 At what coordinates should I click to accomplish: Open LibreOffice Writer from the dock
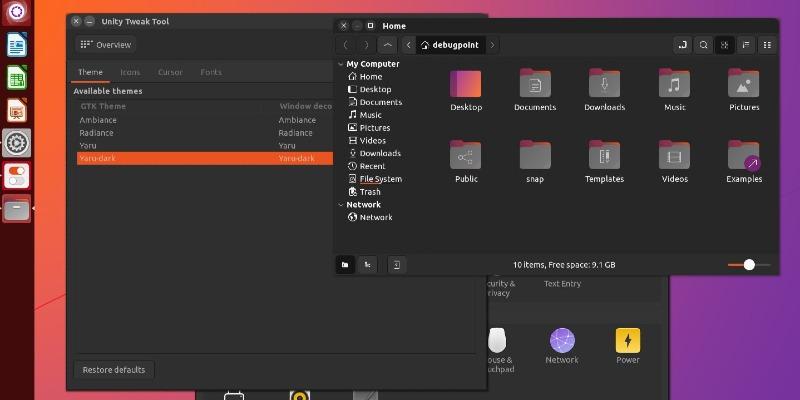(x=17, y=45)
